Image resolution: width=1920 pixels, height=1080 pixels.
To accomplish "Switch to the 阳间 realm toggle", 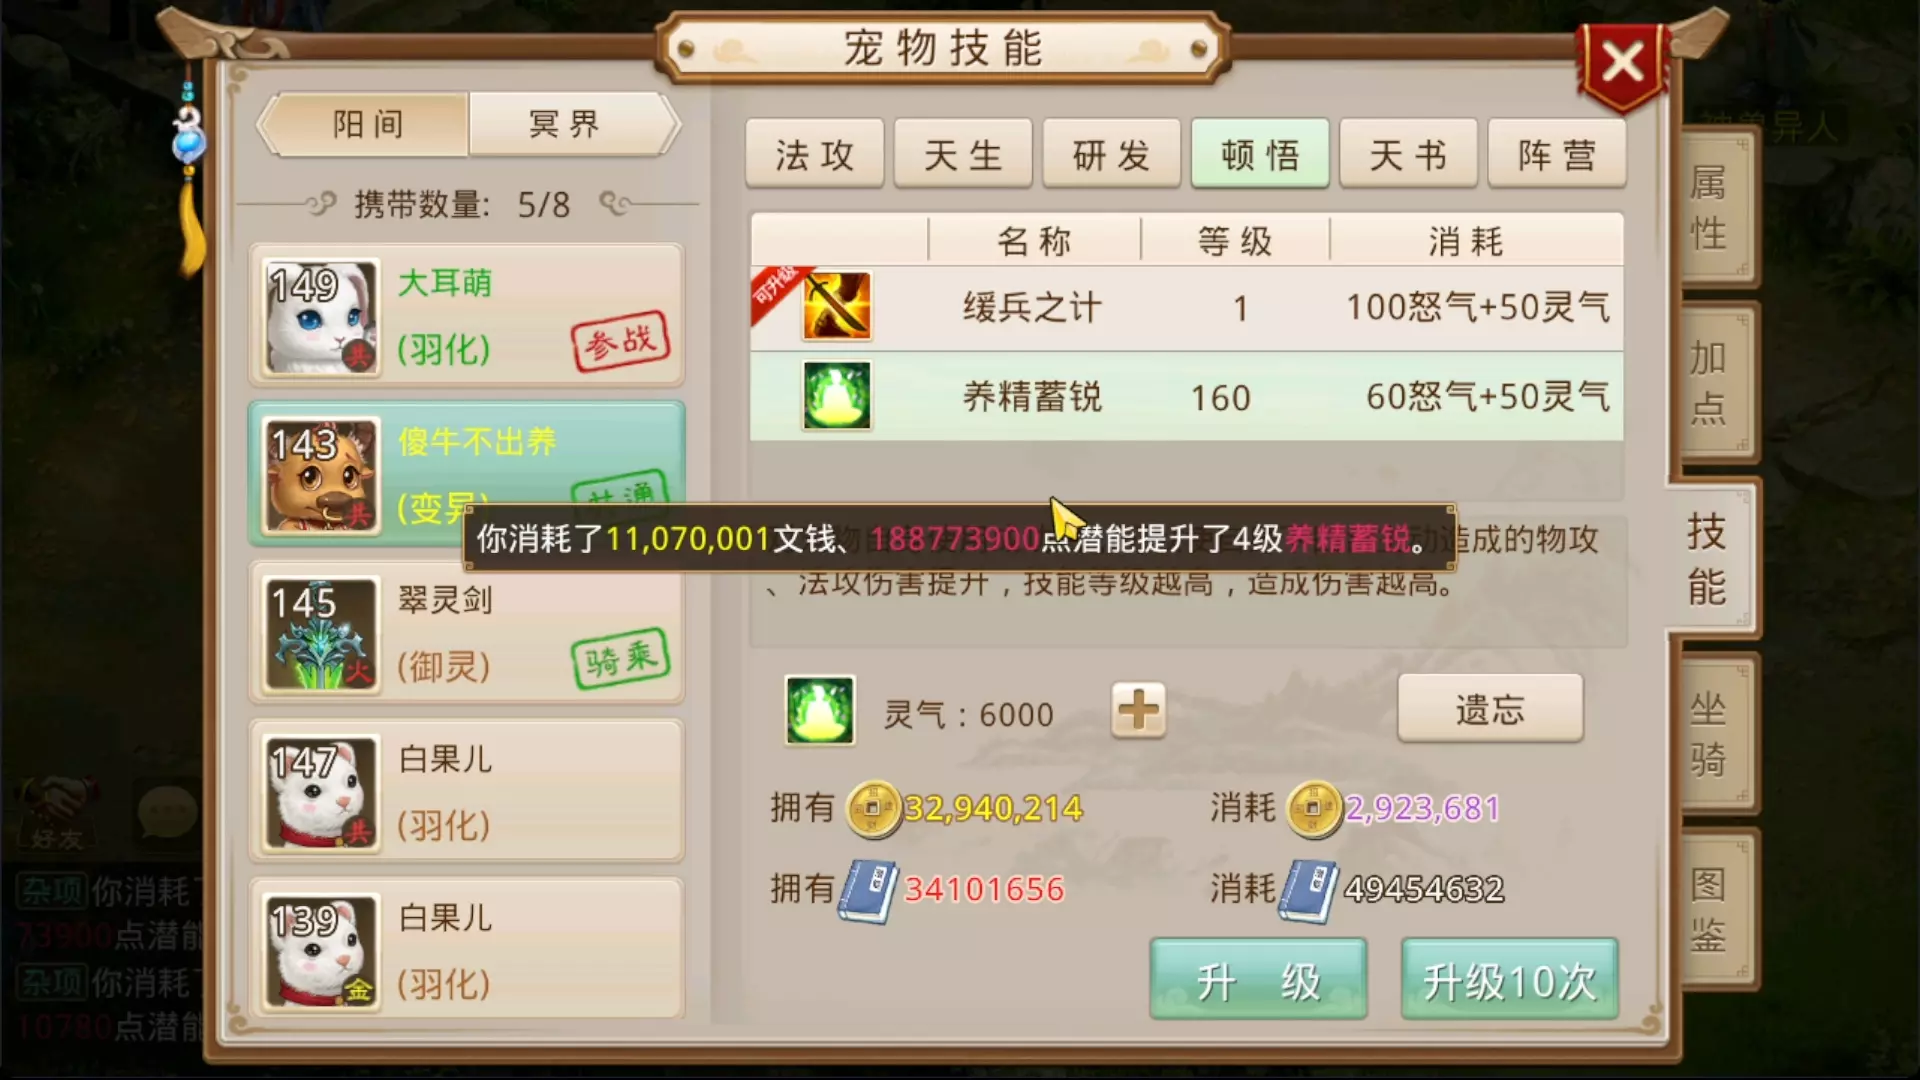I will click(x=368, y=124).
